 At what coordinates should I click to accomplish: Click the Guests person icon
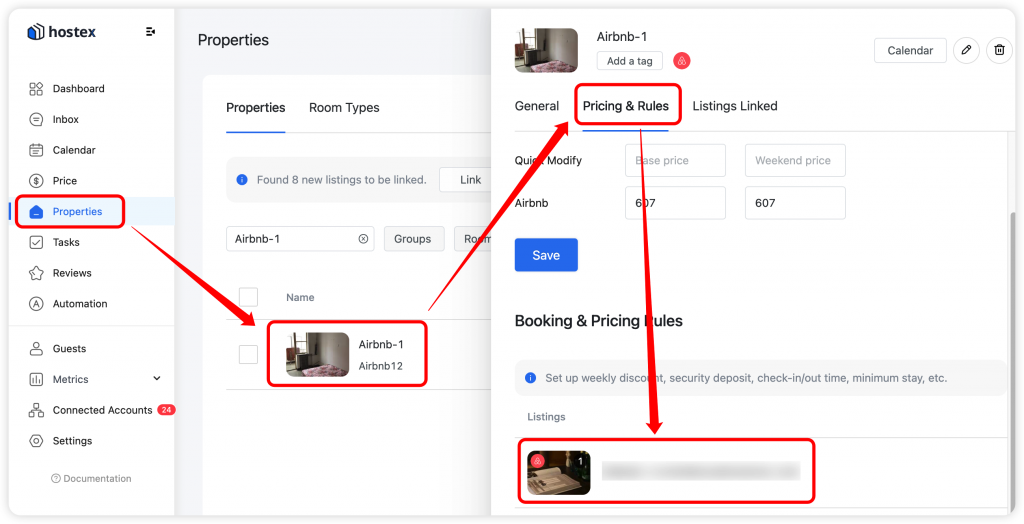(37, 349)
